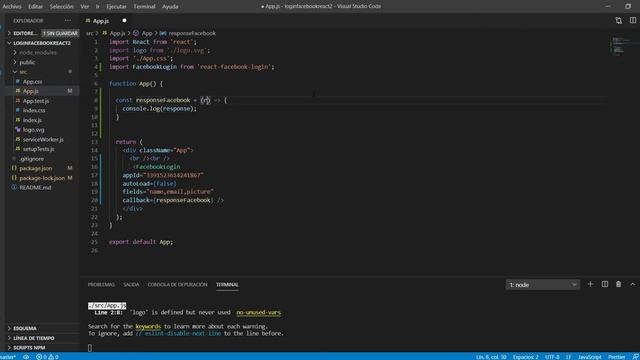This screenshot has width=640, height=360.
Task: Open index.js file
Action: tap(32, 120)
